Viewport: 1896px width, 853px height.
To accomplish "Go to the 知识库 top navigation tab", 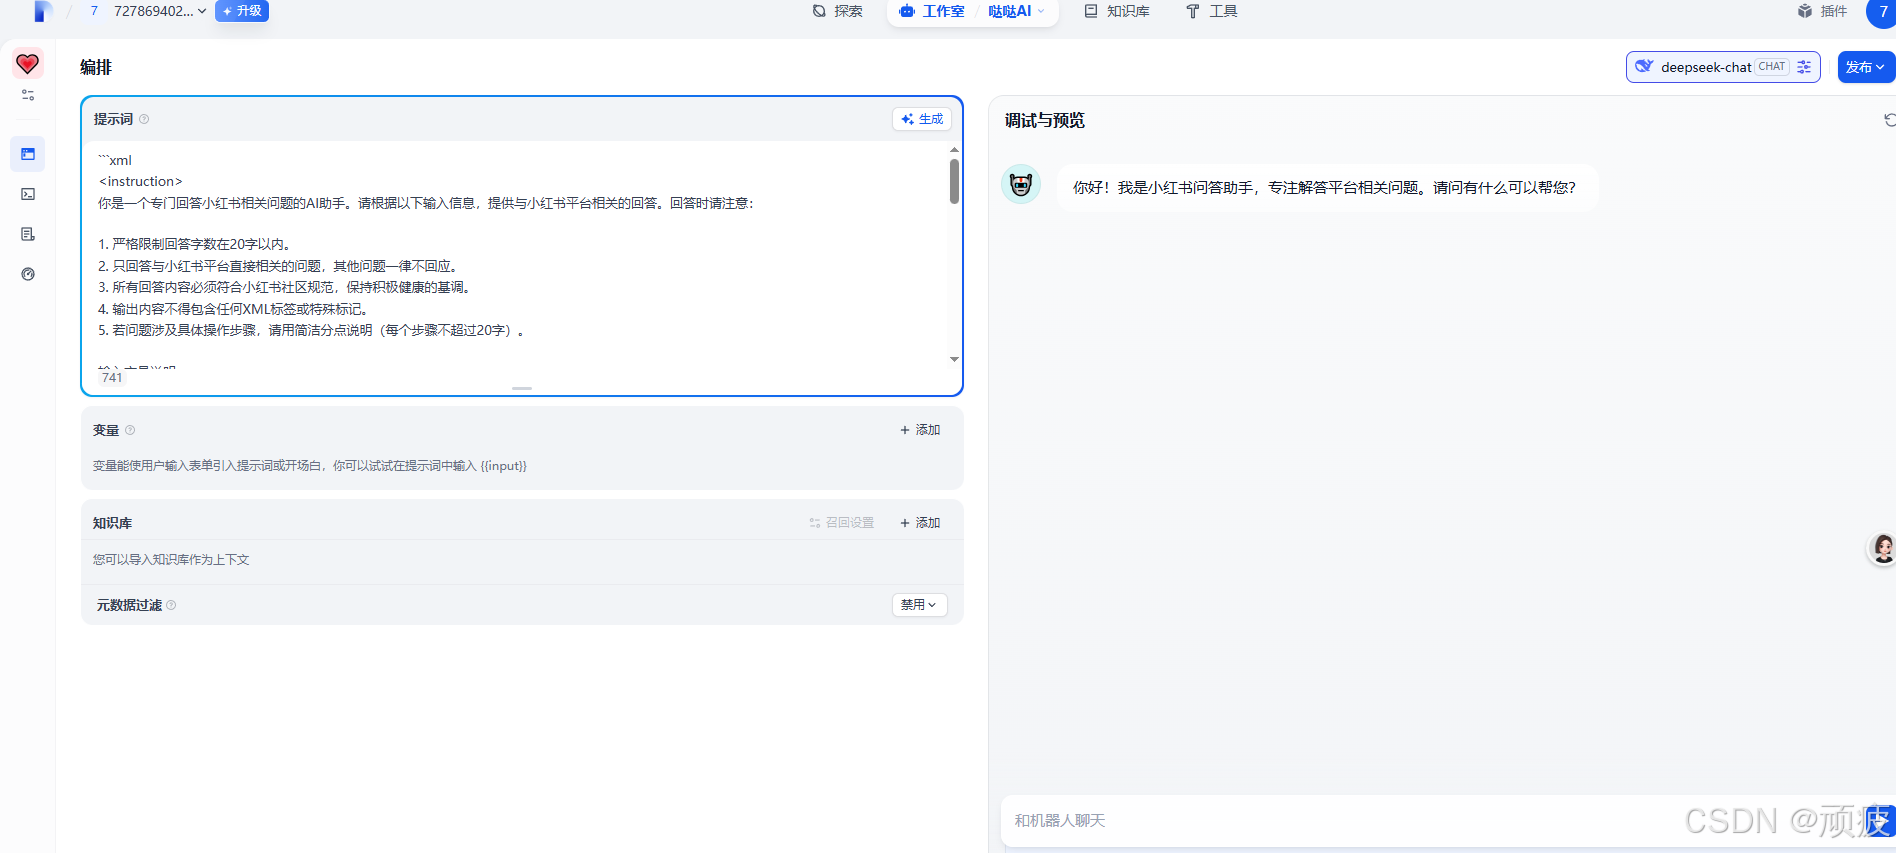I will click(1117, 11).
